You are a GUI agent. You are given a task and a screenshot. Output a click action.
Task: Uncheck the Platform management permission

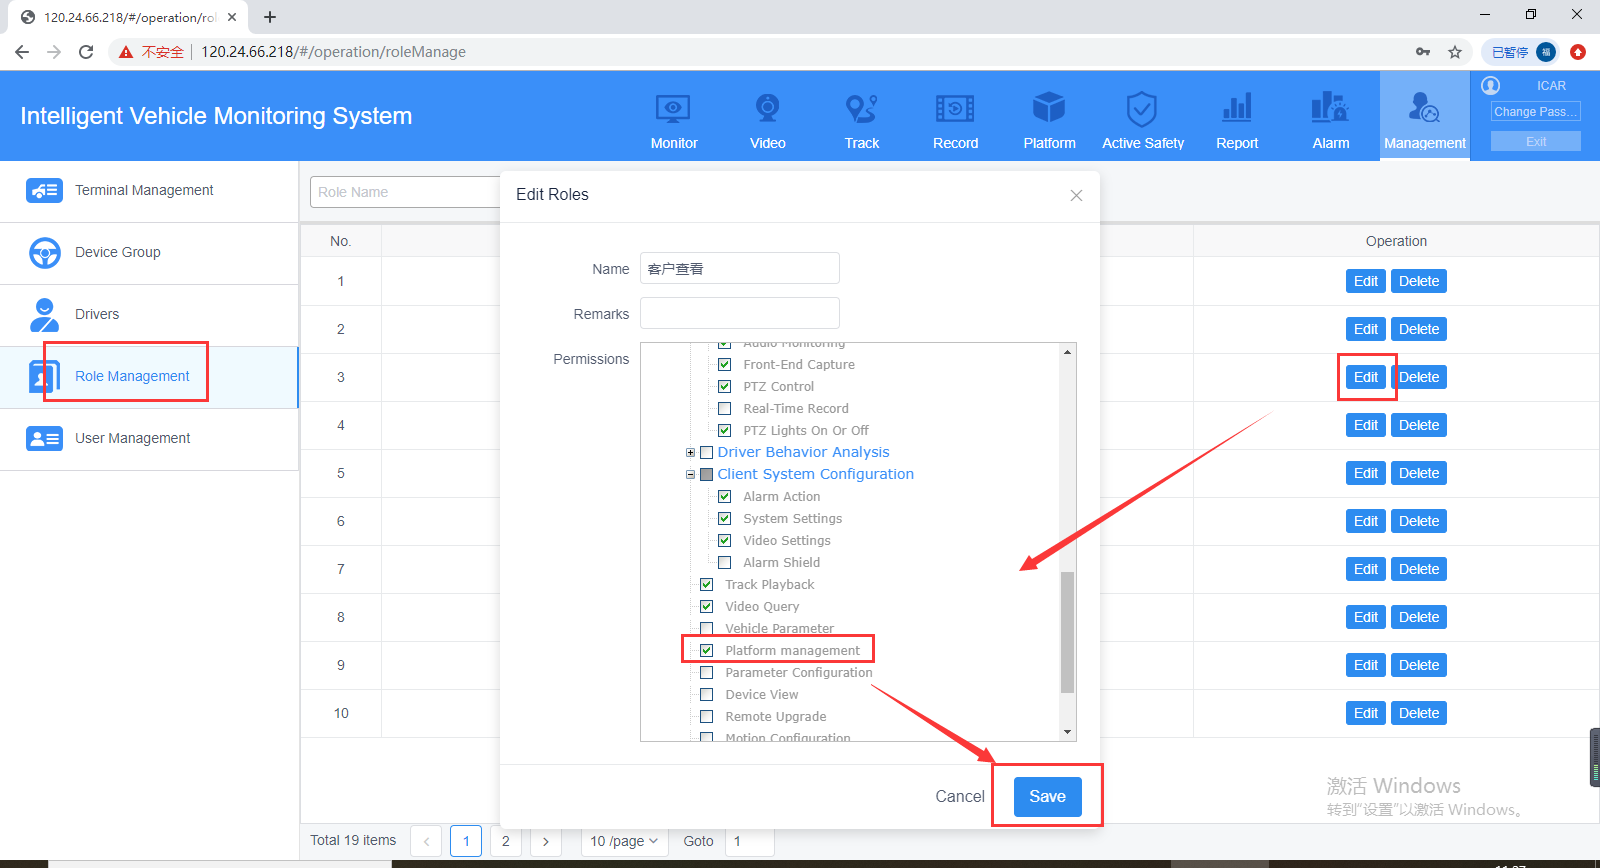(706, 651)
